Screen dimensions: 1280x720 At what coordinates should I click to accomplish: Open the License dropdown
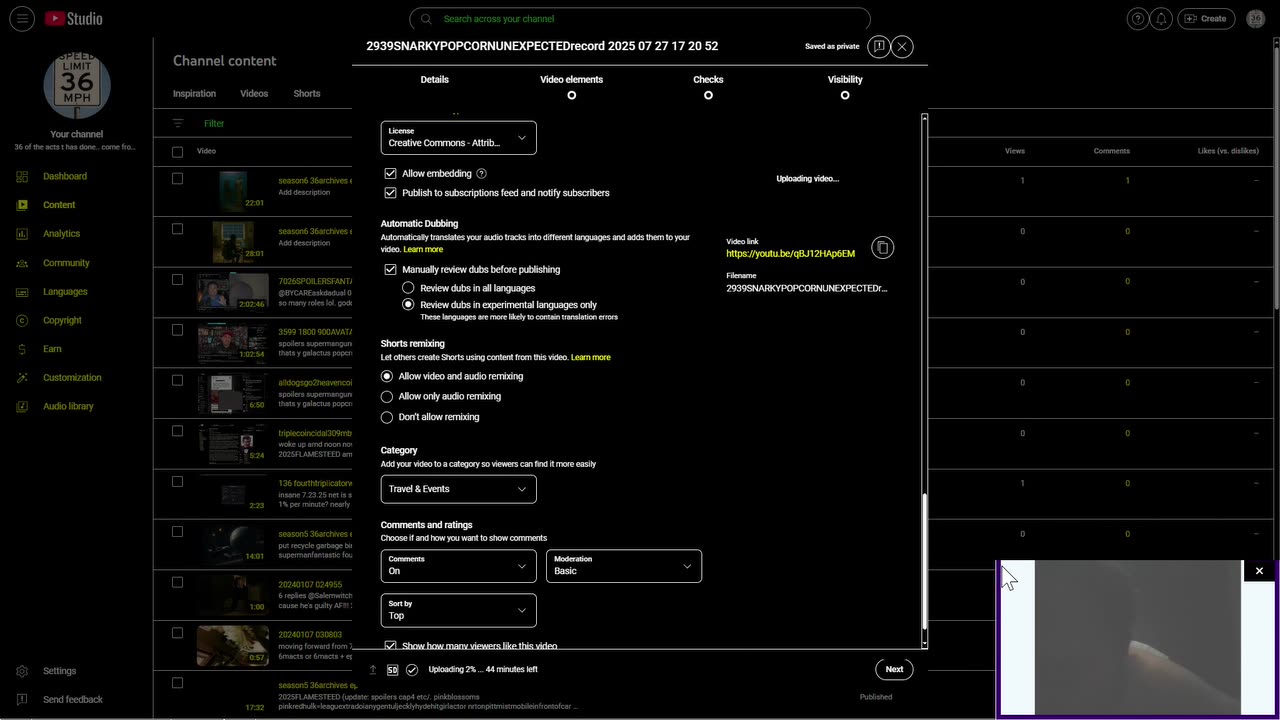point(458,138)
